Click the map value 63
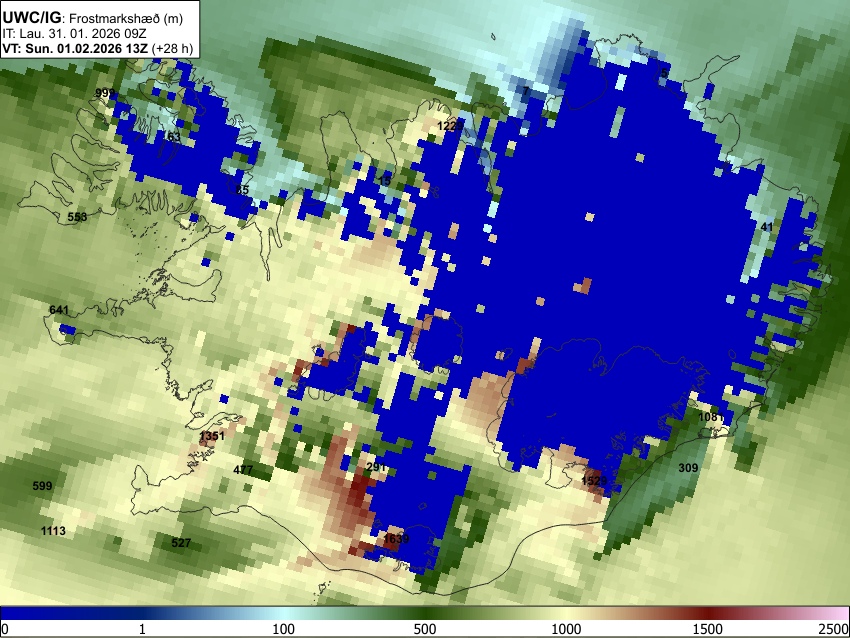This screenshot has width=850, height=638. point(174,136)
